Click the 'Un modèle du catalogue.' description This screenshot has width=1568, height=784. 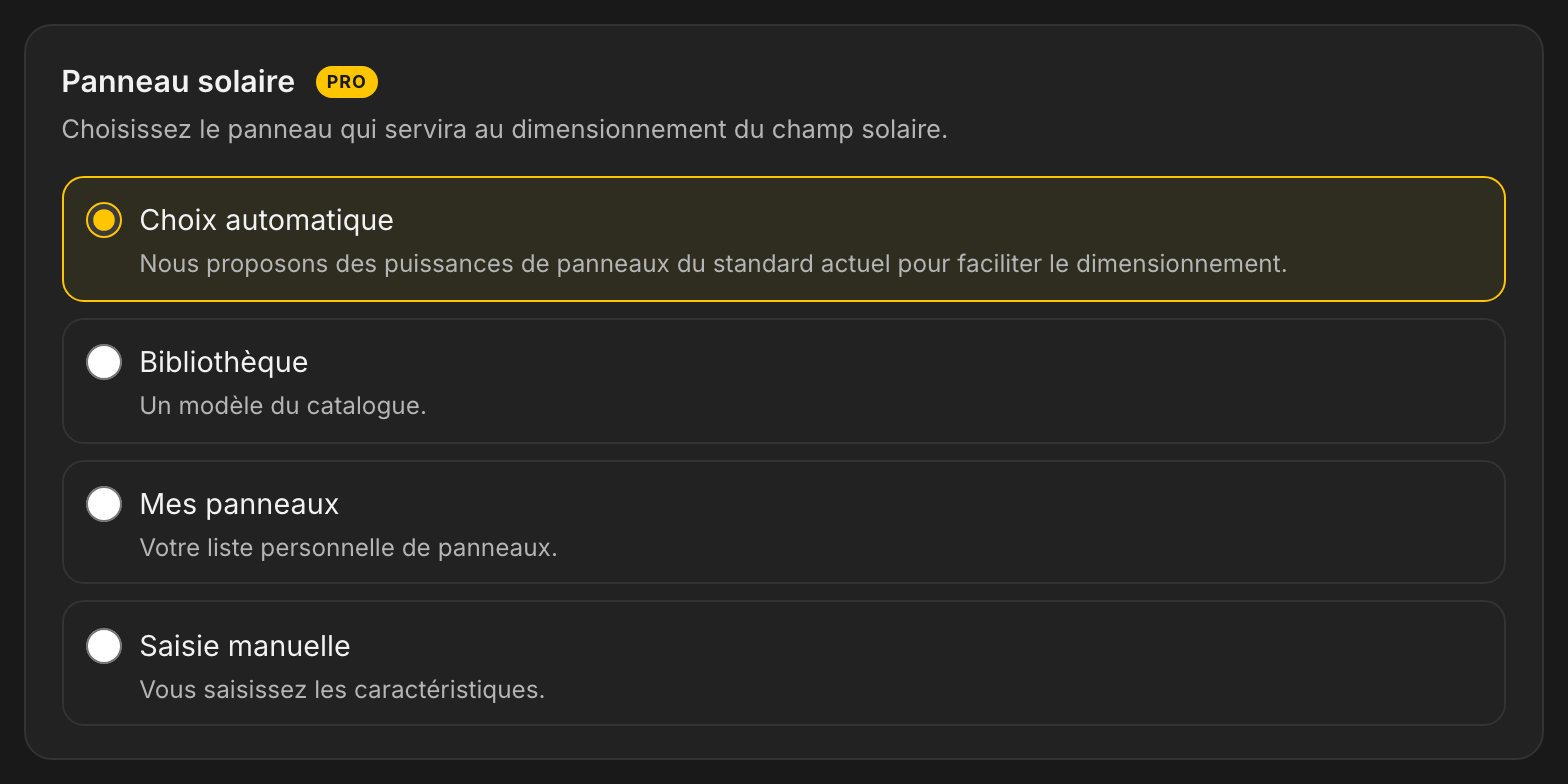pos(283,406)
